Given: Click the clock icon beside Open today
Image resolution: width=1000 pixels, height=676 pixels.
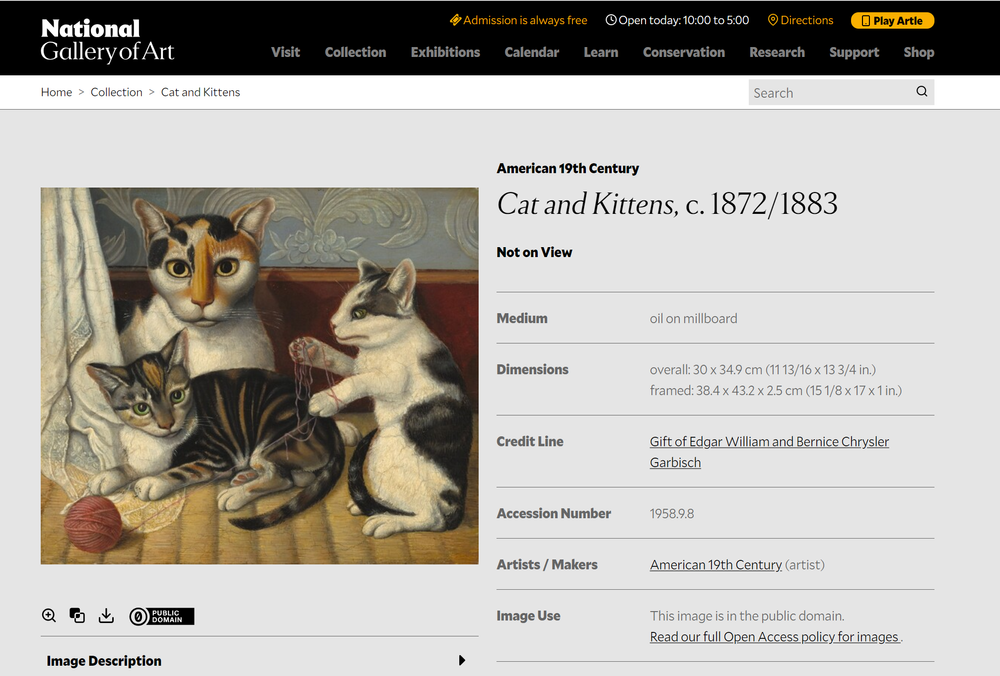Looking at the screenshot, I should [x=611, y=20].
